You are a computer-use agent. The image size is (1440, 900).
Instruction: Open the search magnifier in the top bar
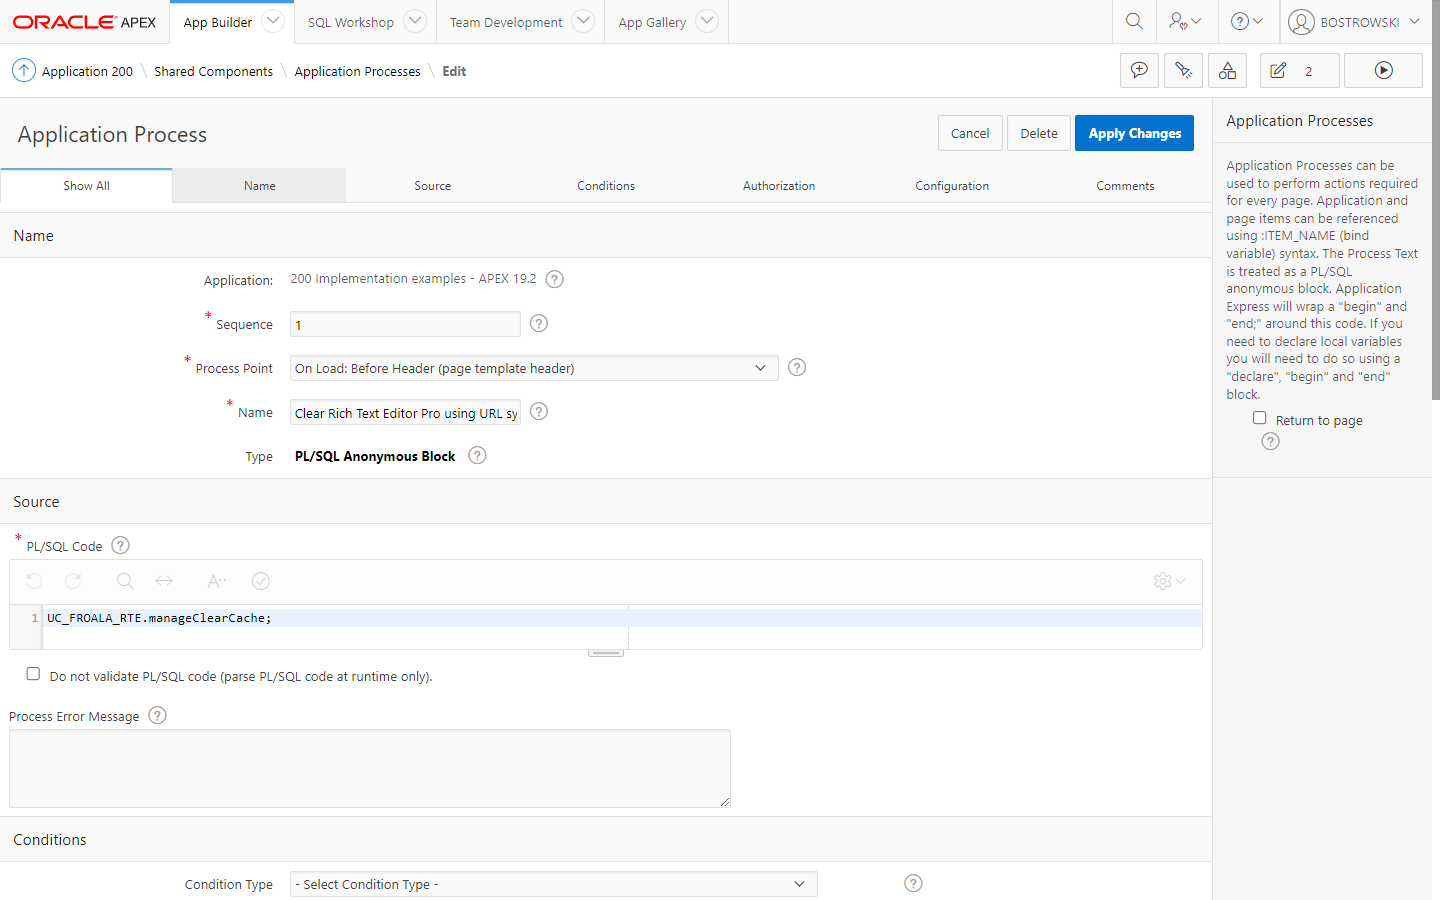[x=1134, y=21]
